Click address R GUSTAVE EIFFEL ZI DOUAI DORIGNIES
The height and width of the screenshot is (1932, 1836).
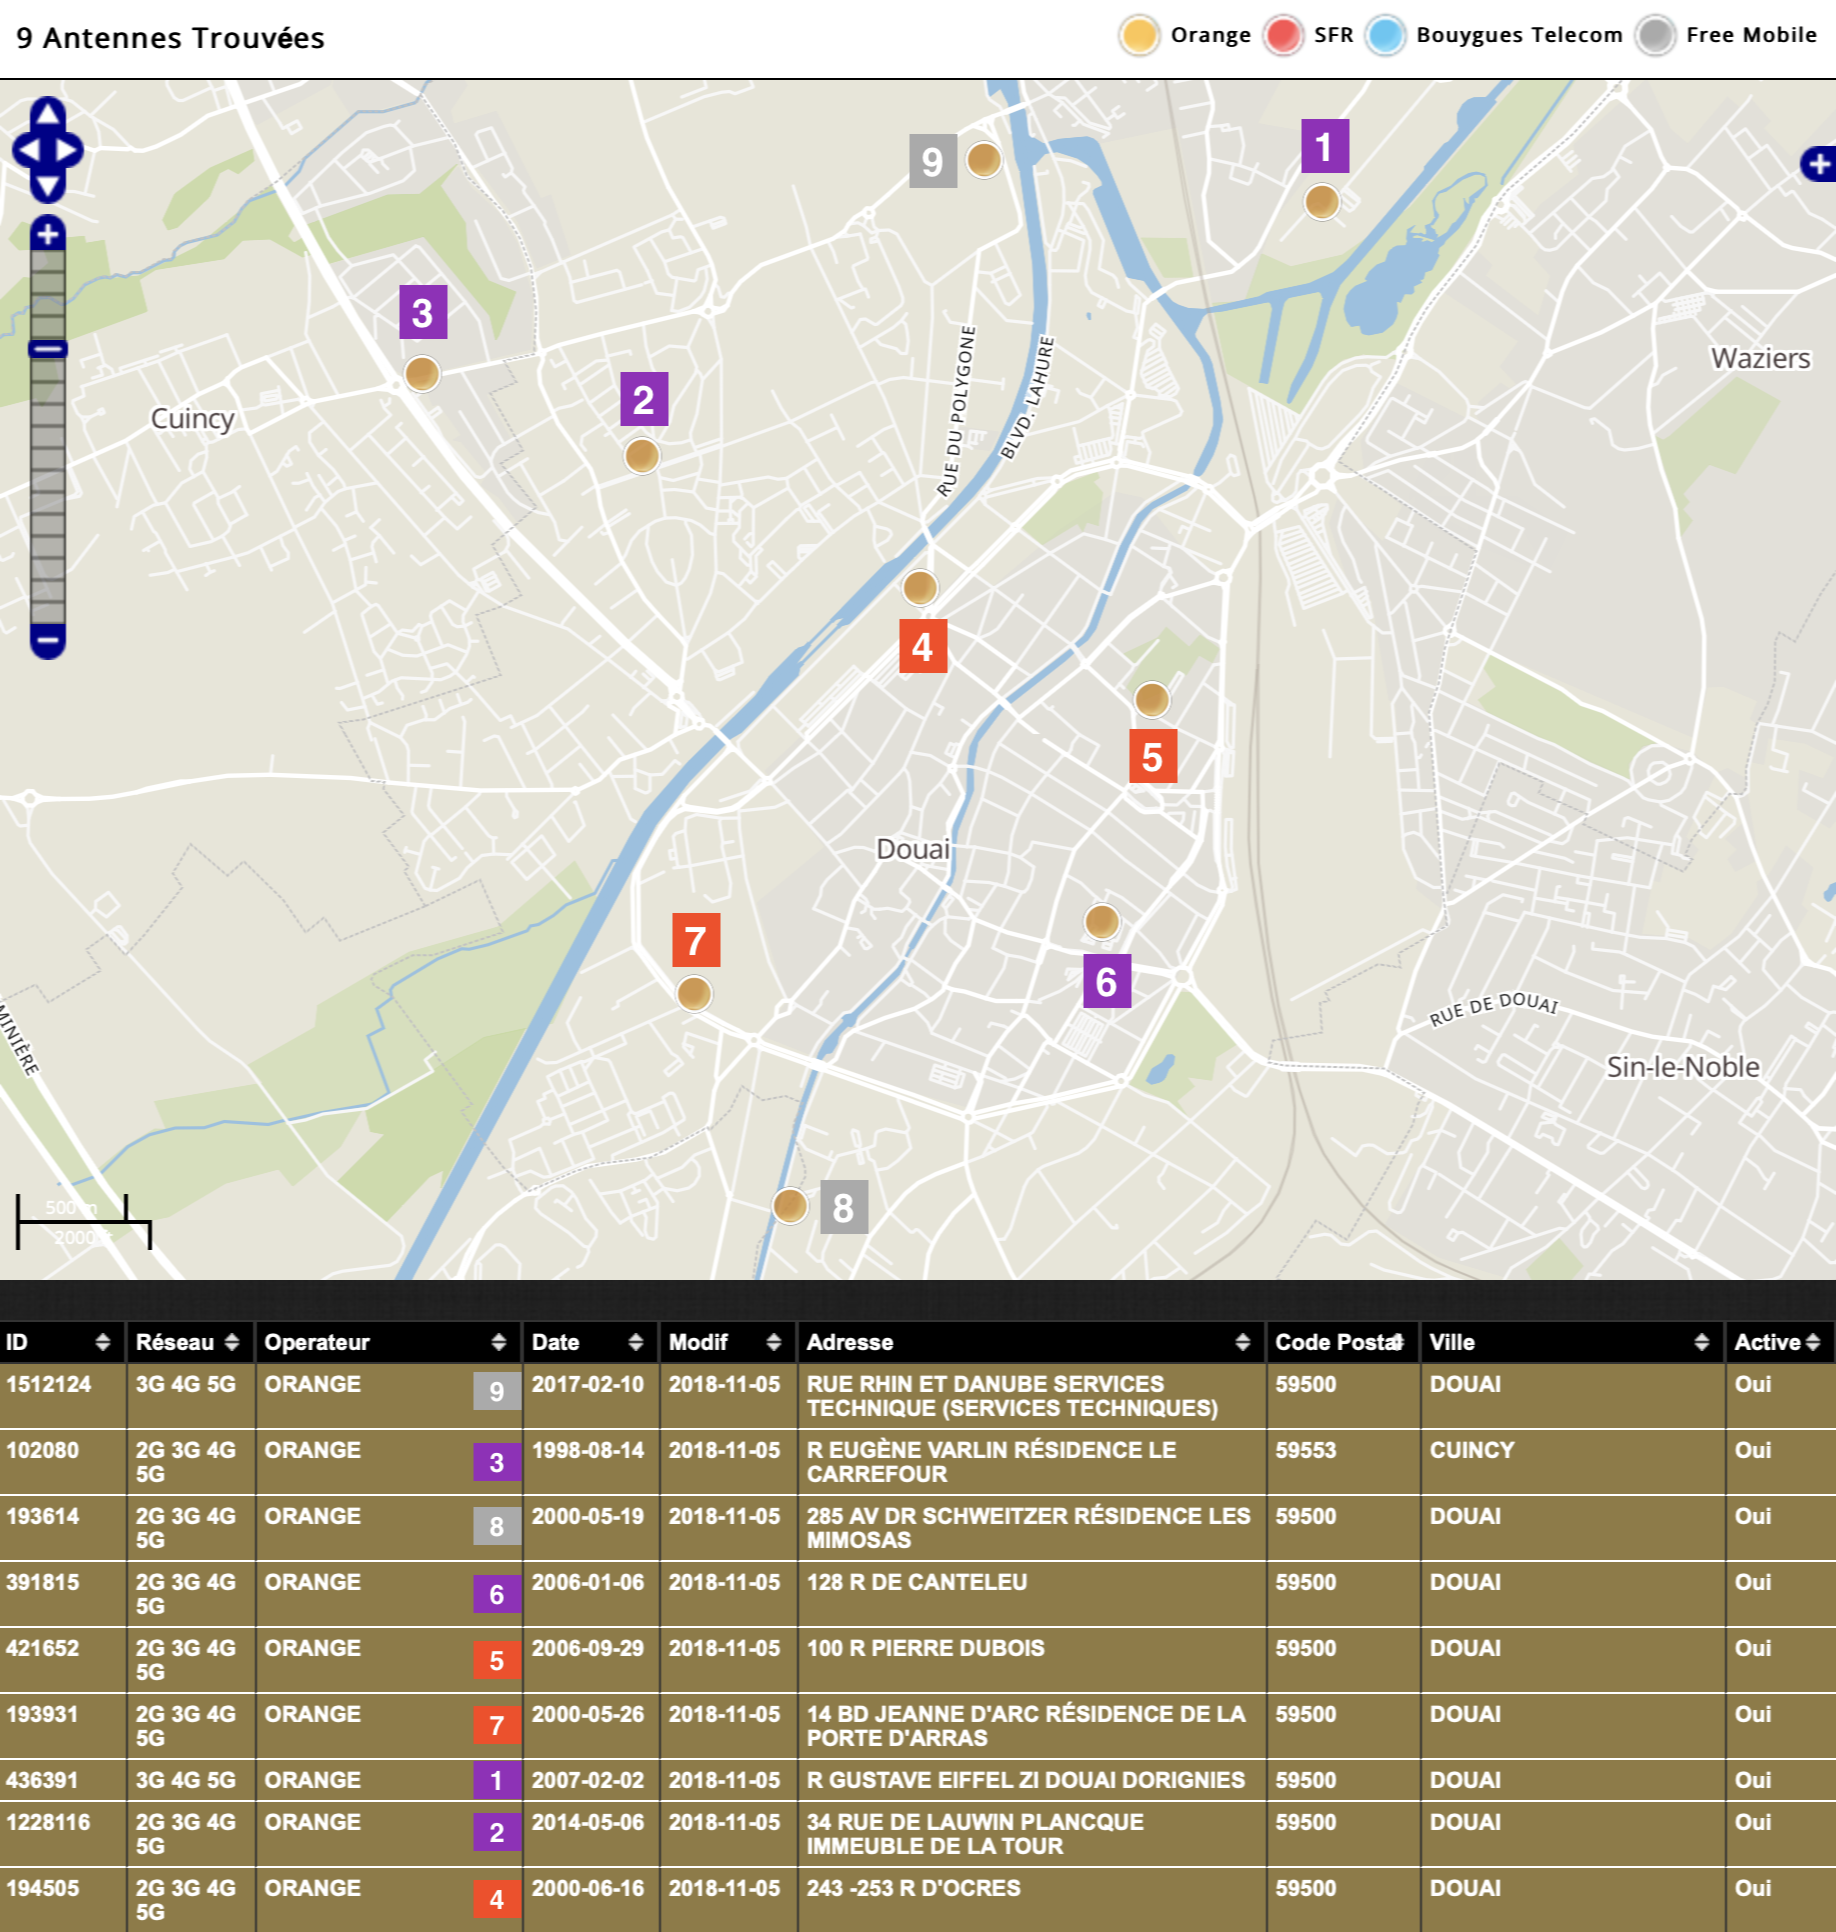1025,1780
